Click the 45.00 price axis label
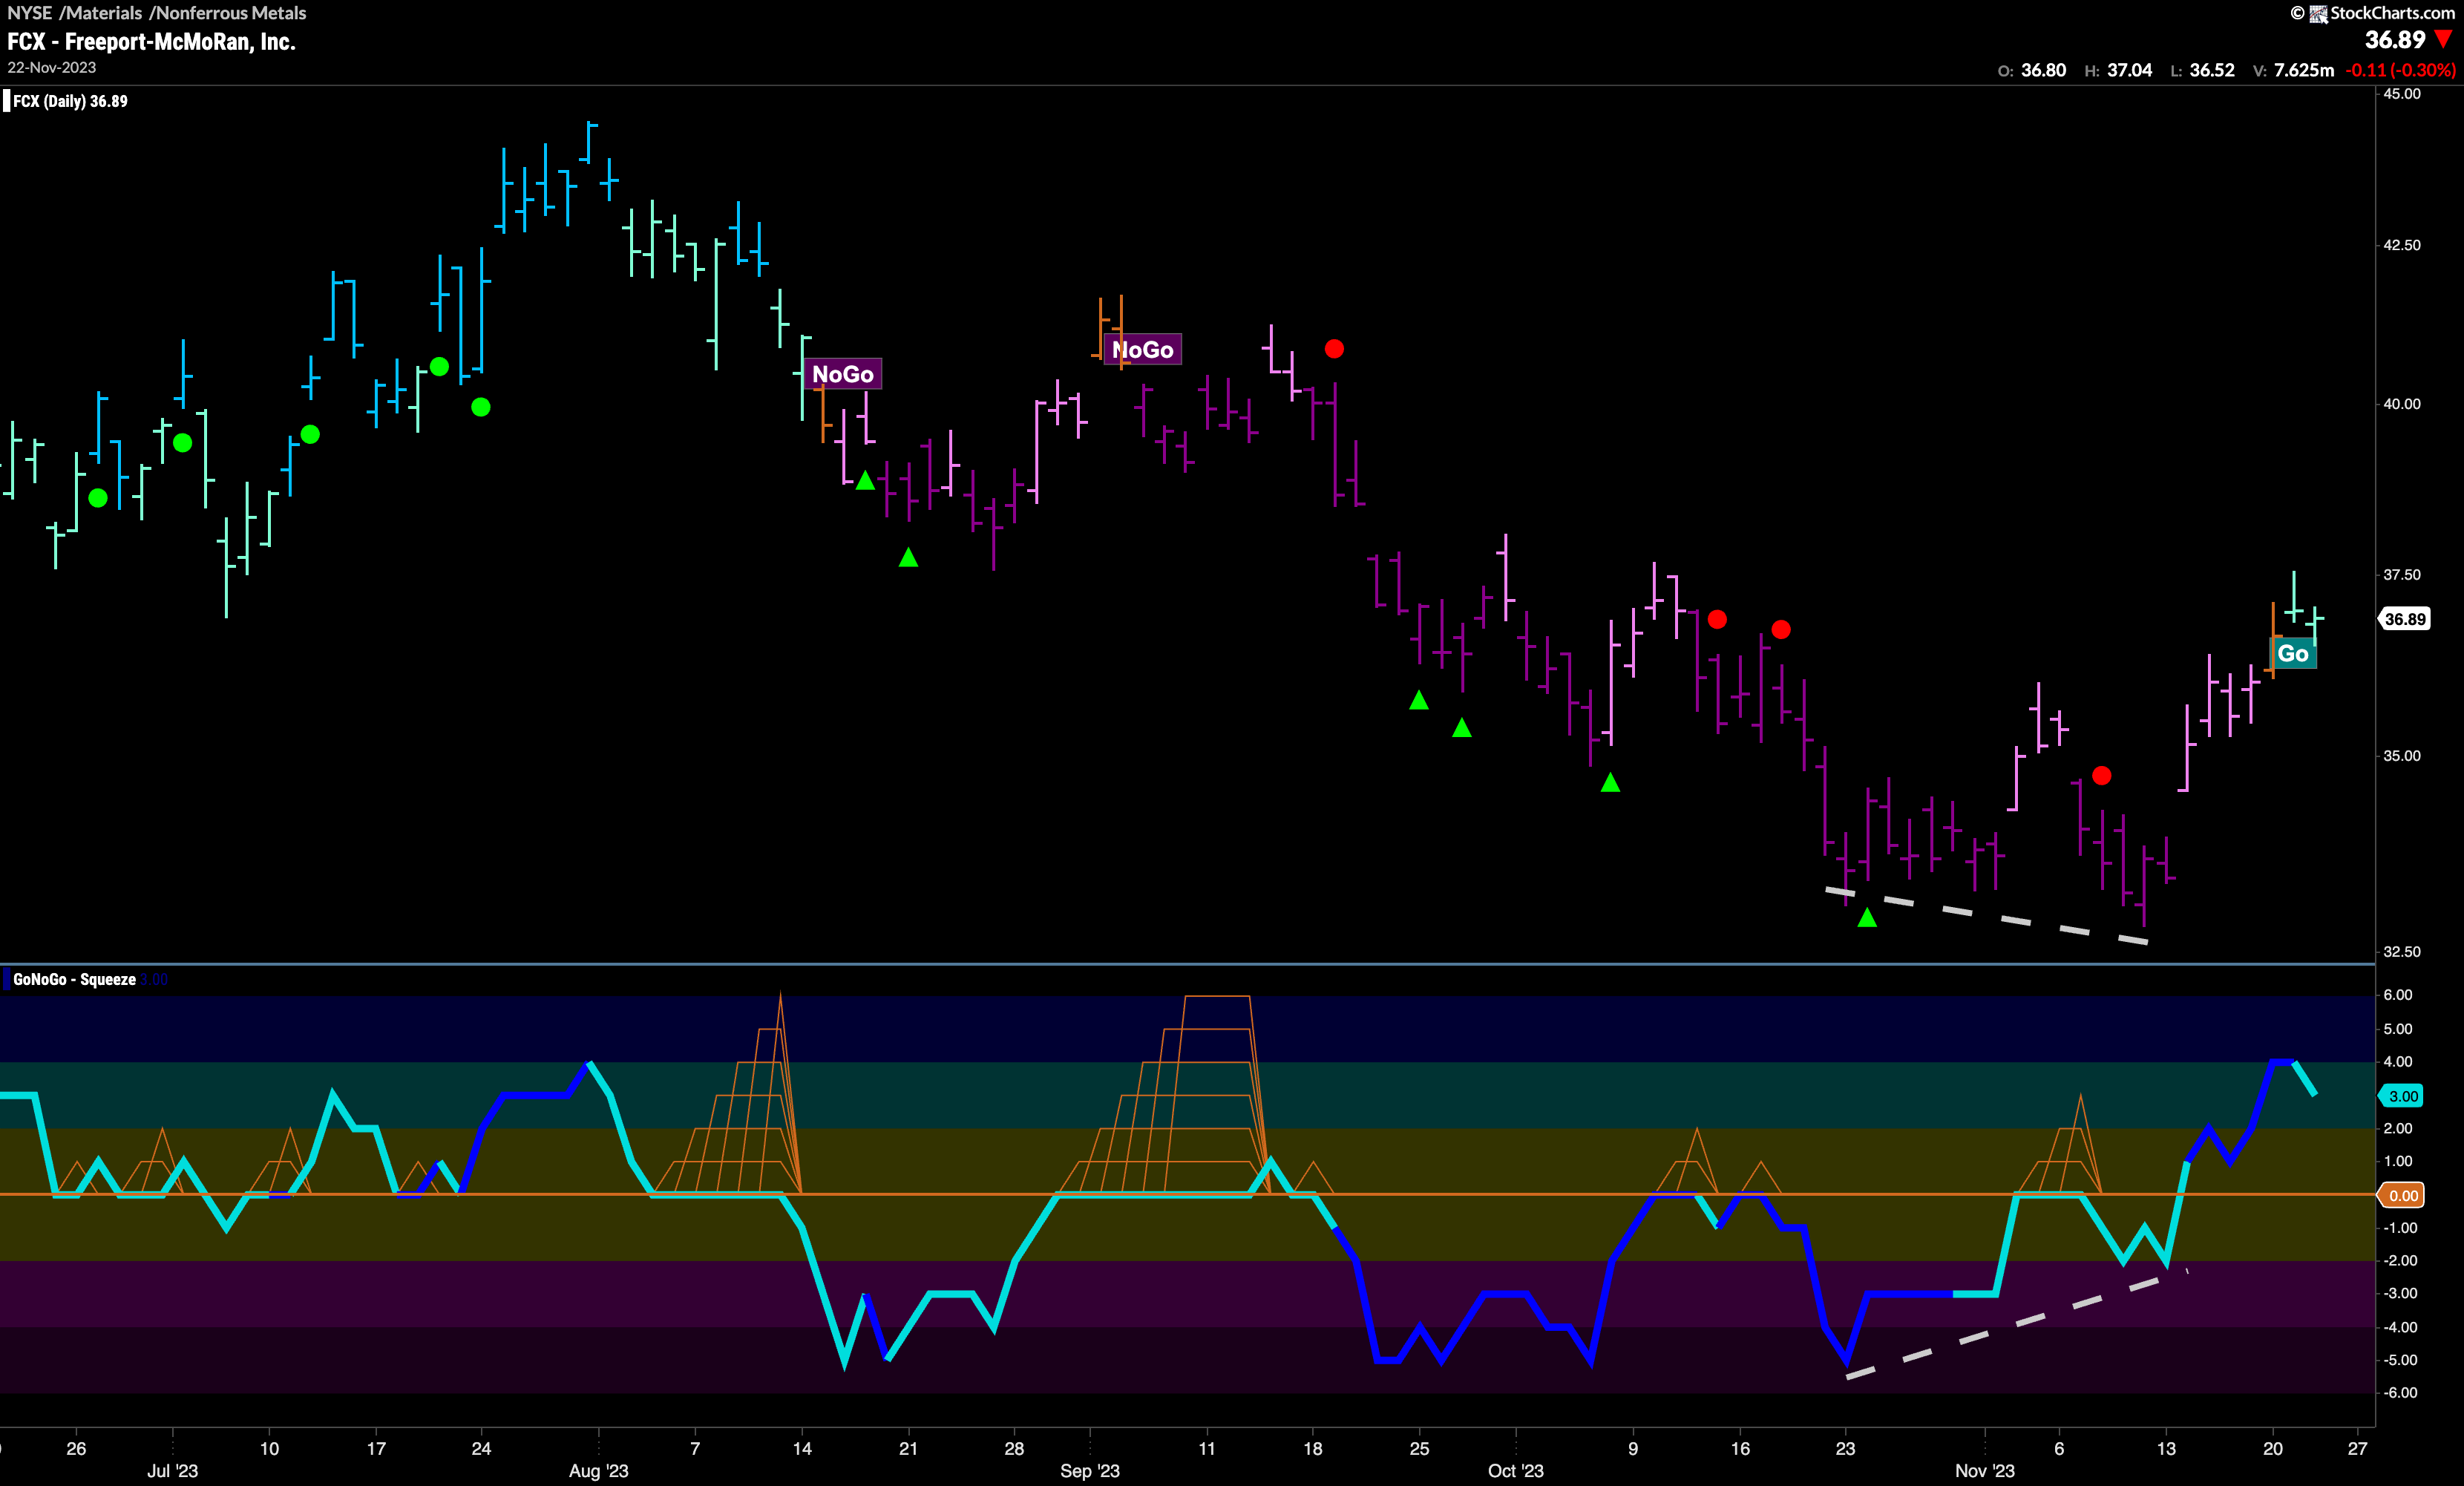This screenshot has height=1486, width=2464. [2401, 94]
